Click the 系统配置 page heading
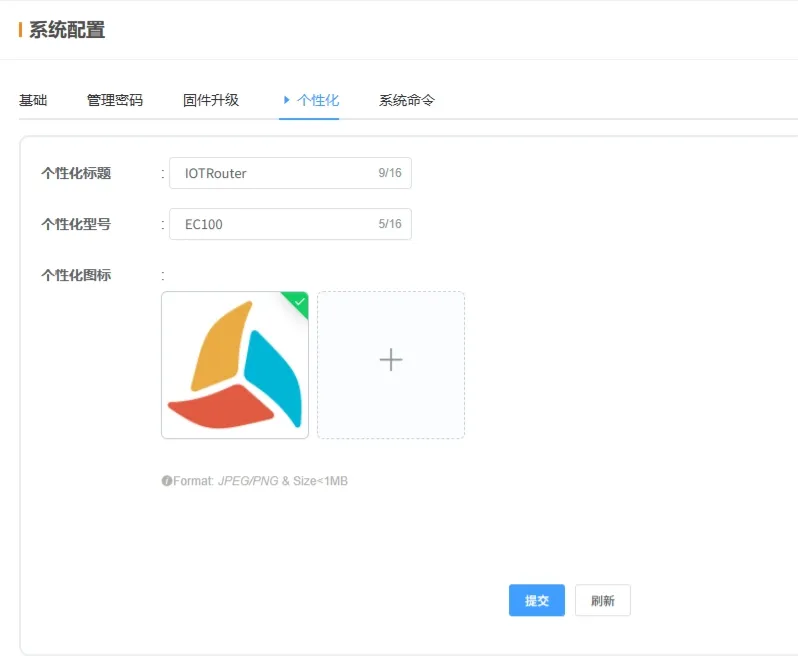Screen dimensions: 798x656 point(66,30)
